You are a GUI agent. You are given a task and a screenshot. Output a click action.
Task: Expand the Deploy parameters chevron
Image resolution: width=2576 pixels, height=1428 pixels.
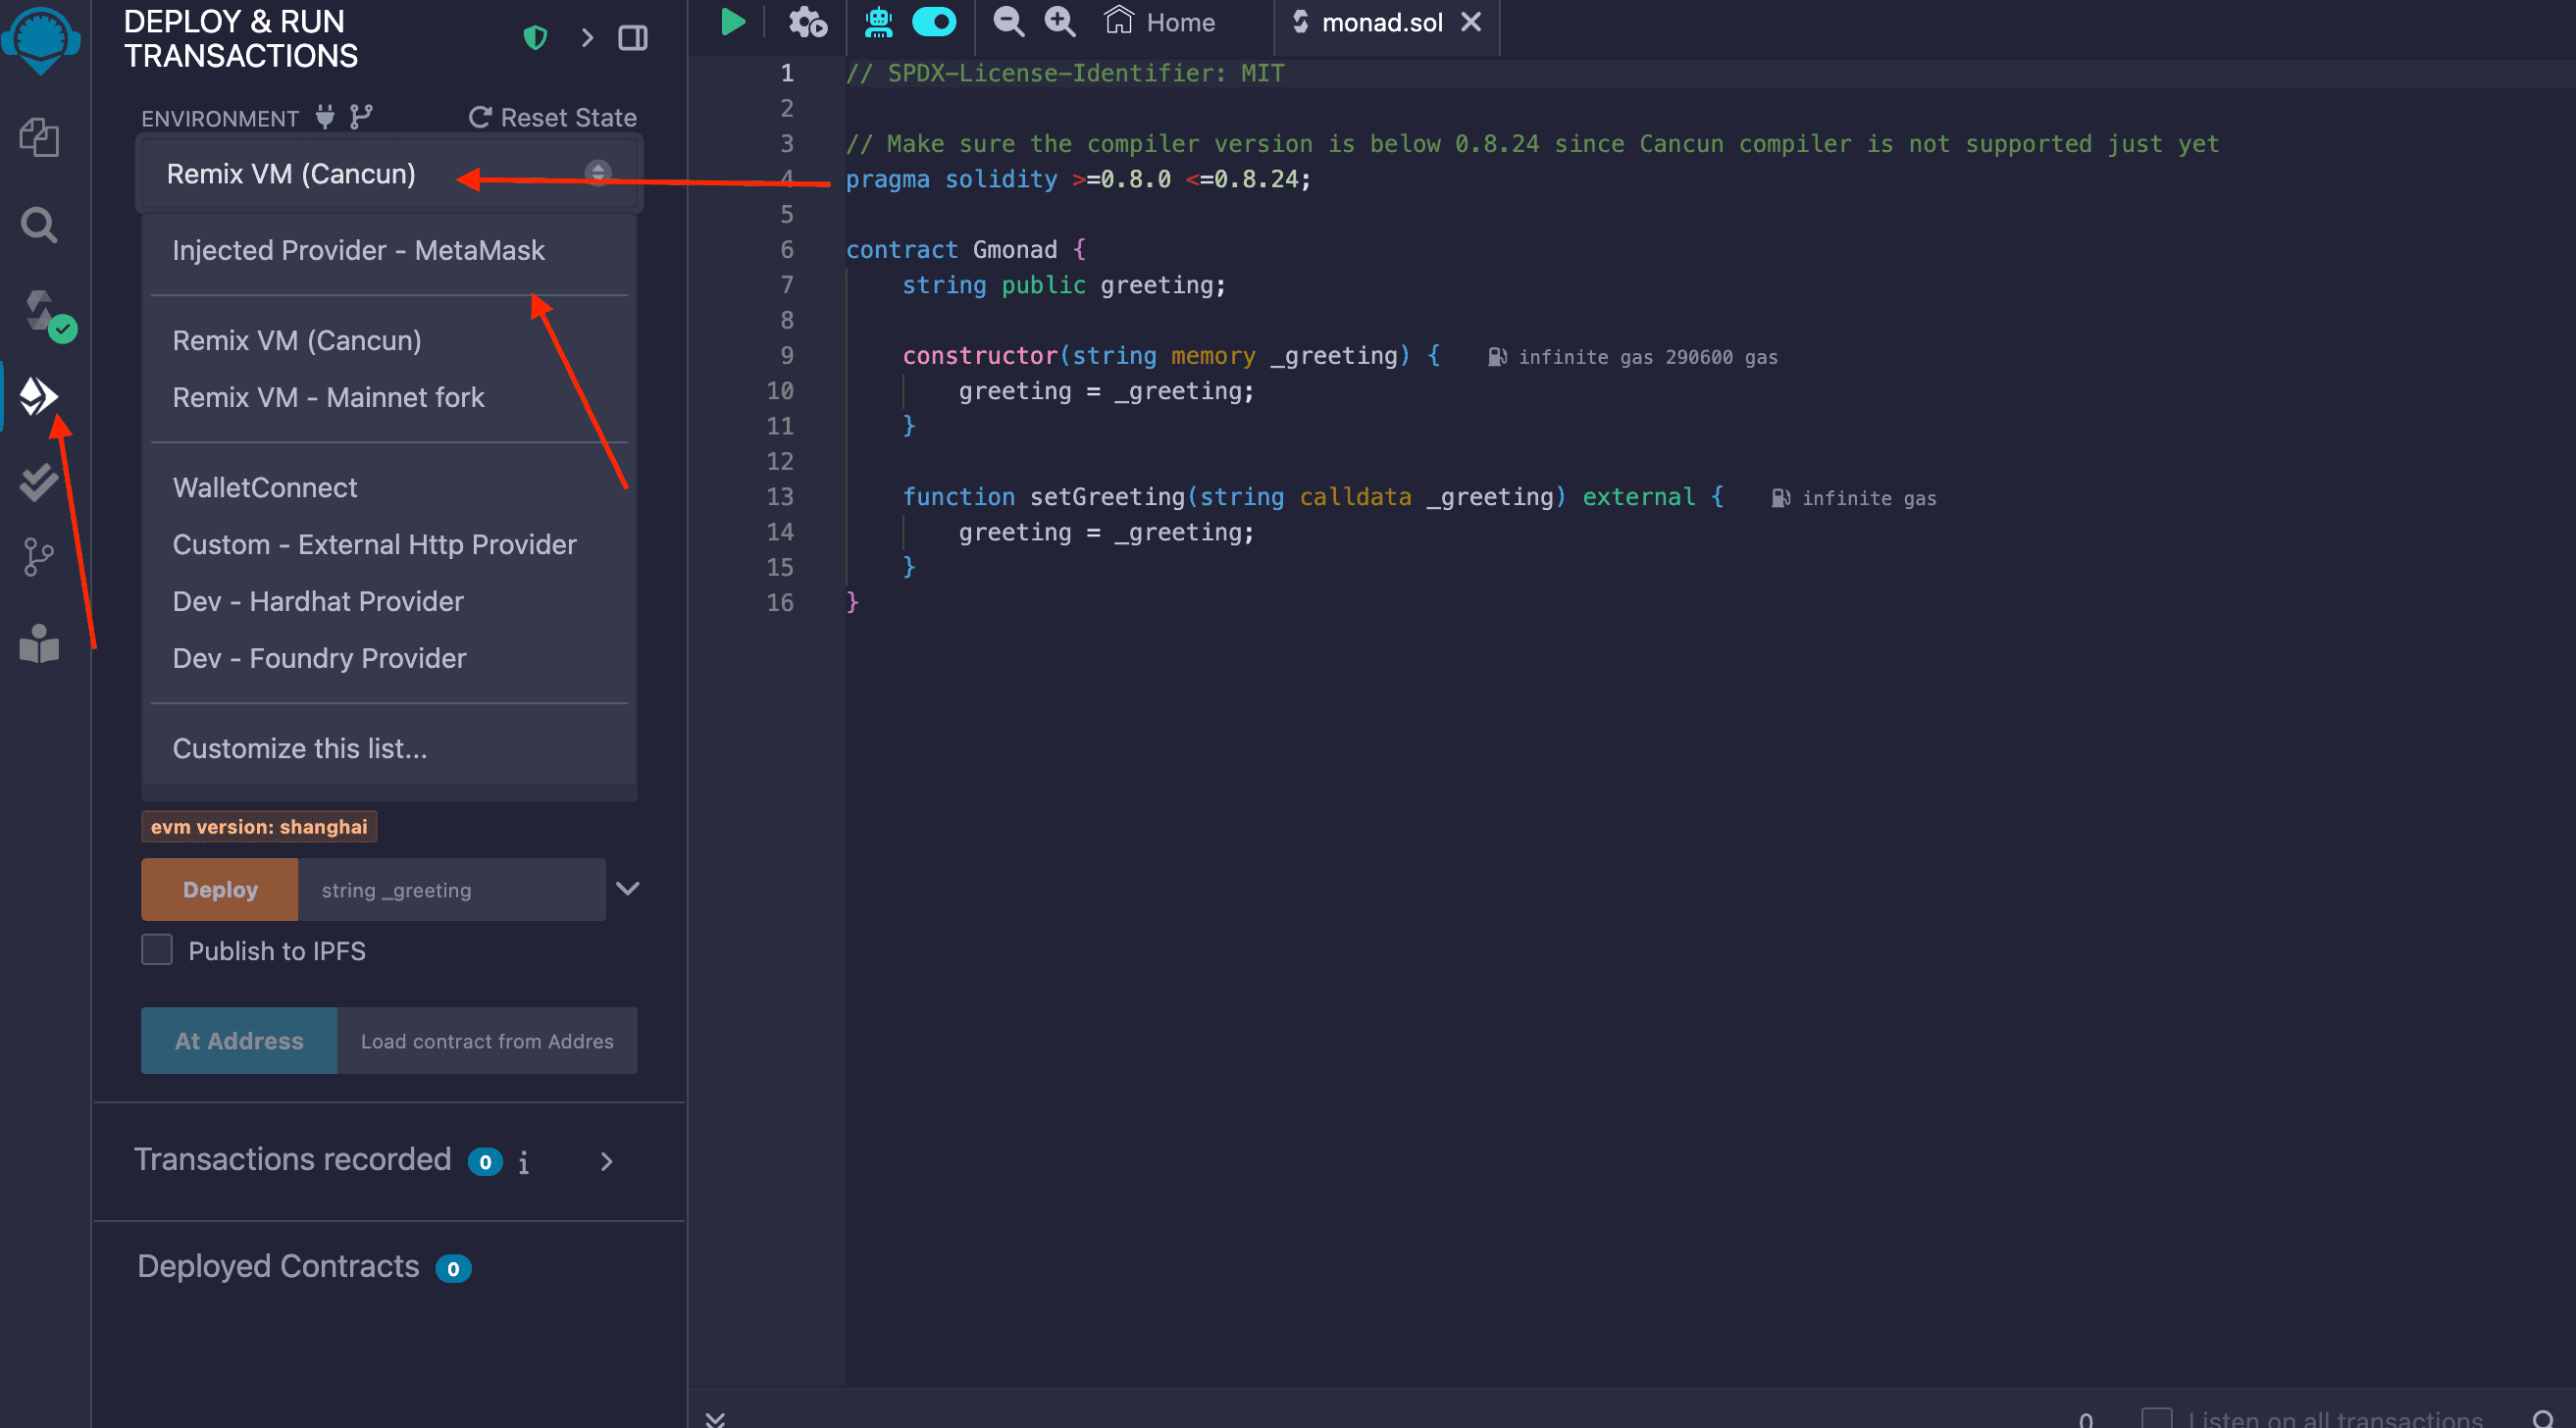(x=627, y=889)
